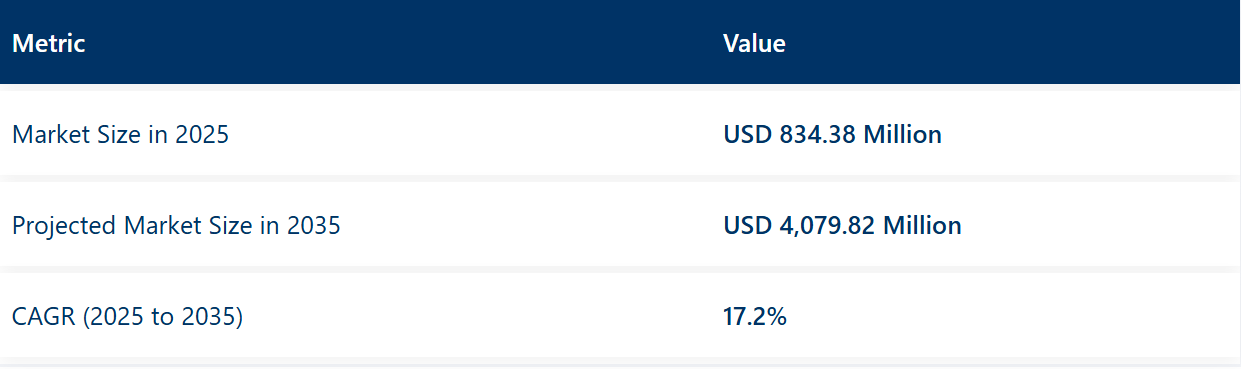Click the Metric column header
The image size is (1241, 369).
[x=48, y=44]
